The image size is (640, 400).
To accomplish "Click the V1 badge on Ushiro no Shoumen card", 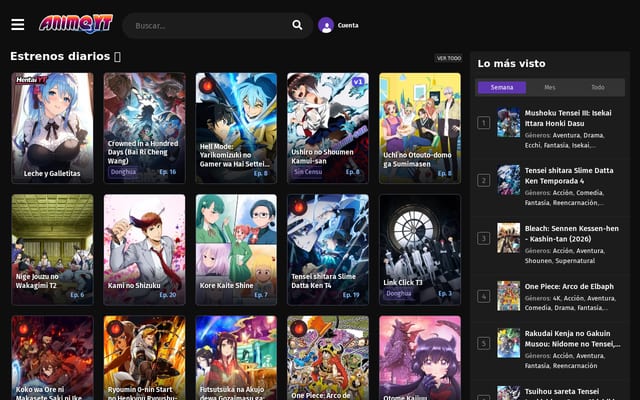I will (358, 82).
